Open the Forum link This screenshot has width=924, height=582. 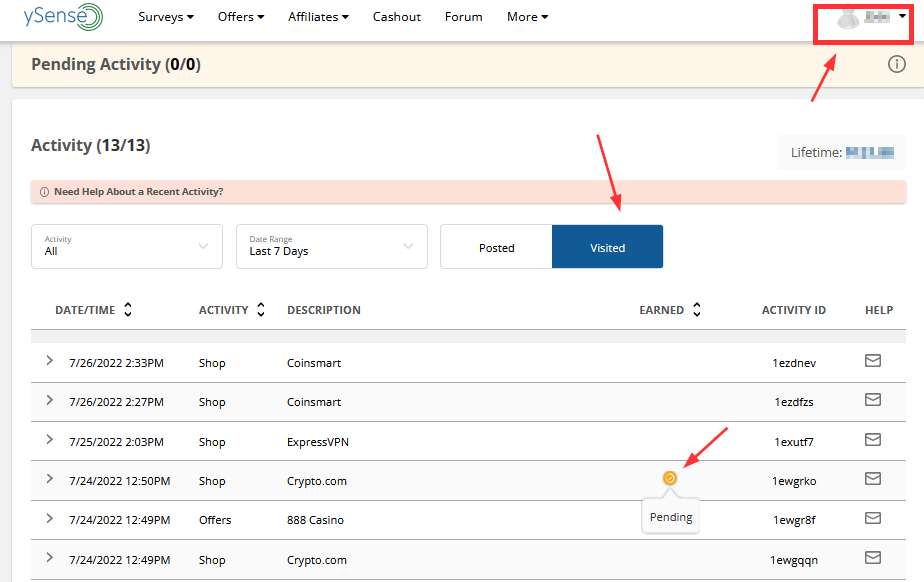pyautogui.click(x=463, y=17)
